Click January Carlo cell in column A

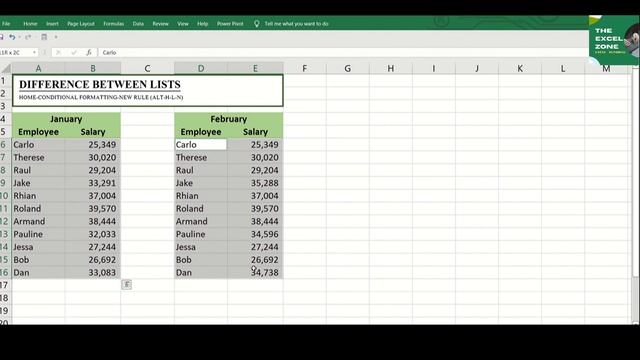38,144
